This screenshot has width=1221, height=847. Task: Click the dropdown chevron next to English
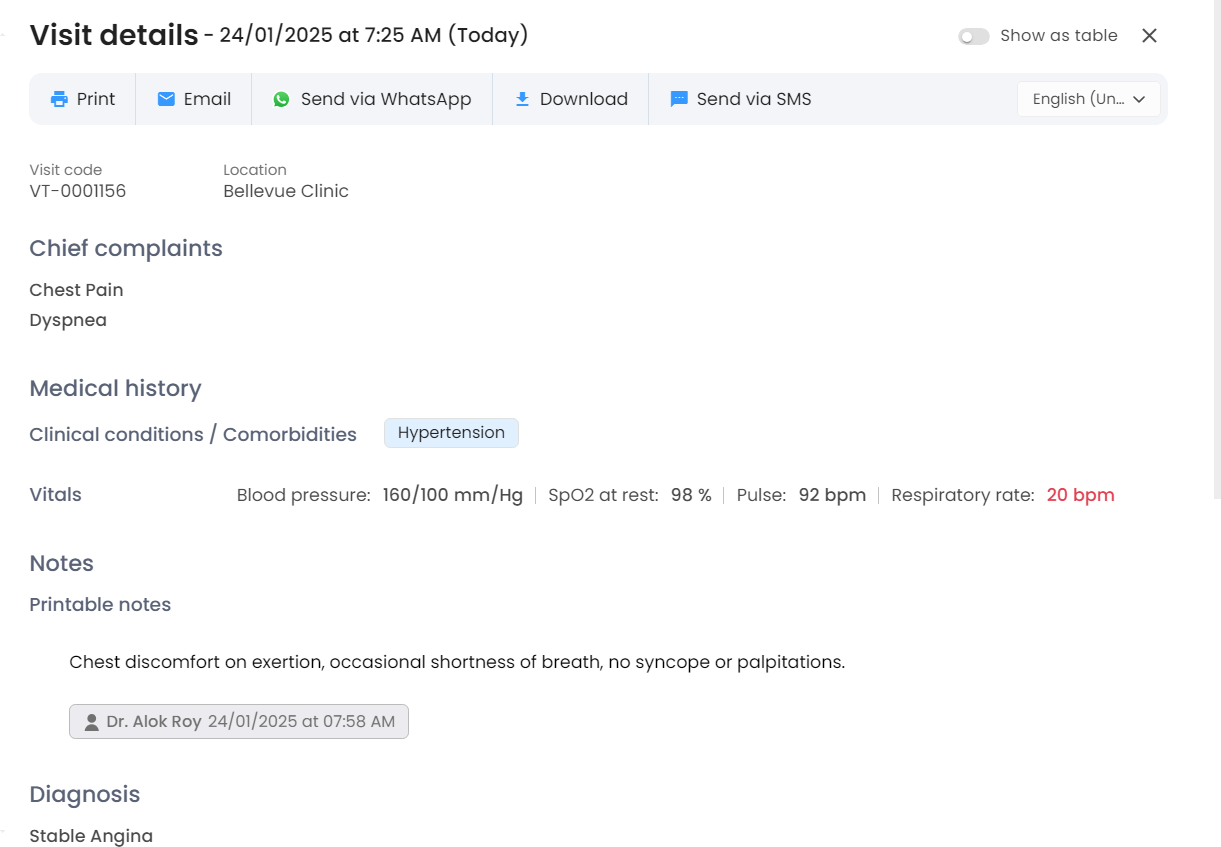click(x=1139, y=99)
